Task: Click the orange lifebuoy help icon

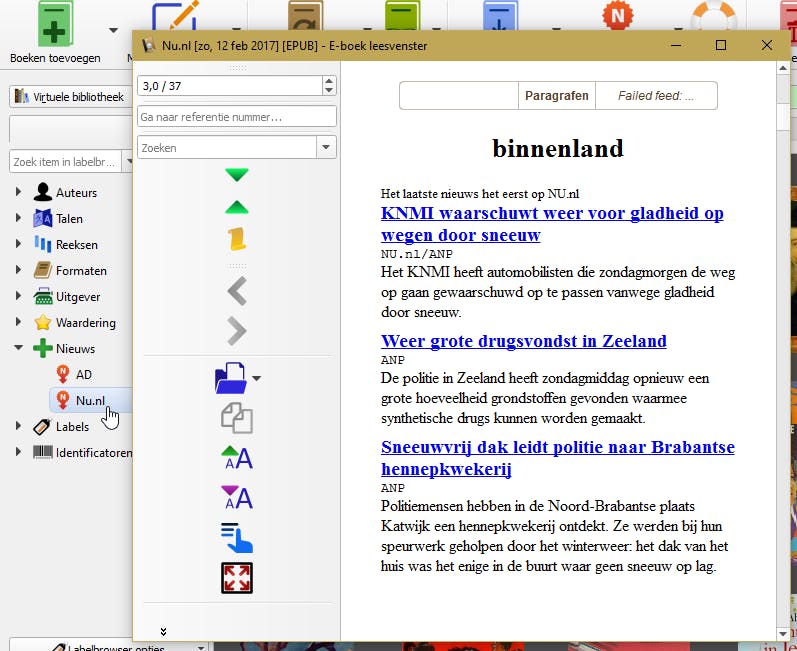Action: [714, 15]
